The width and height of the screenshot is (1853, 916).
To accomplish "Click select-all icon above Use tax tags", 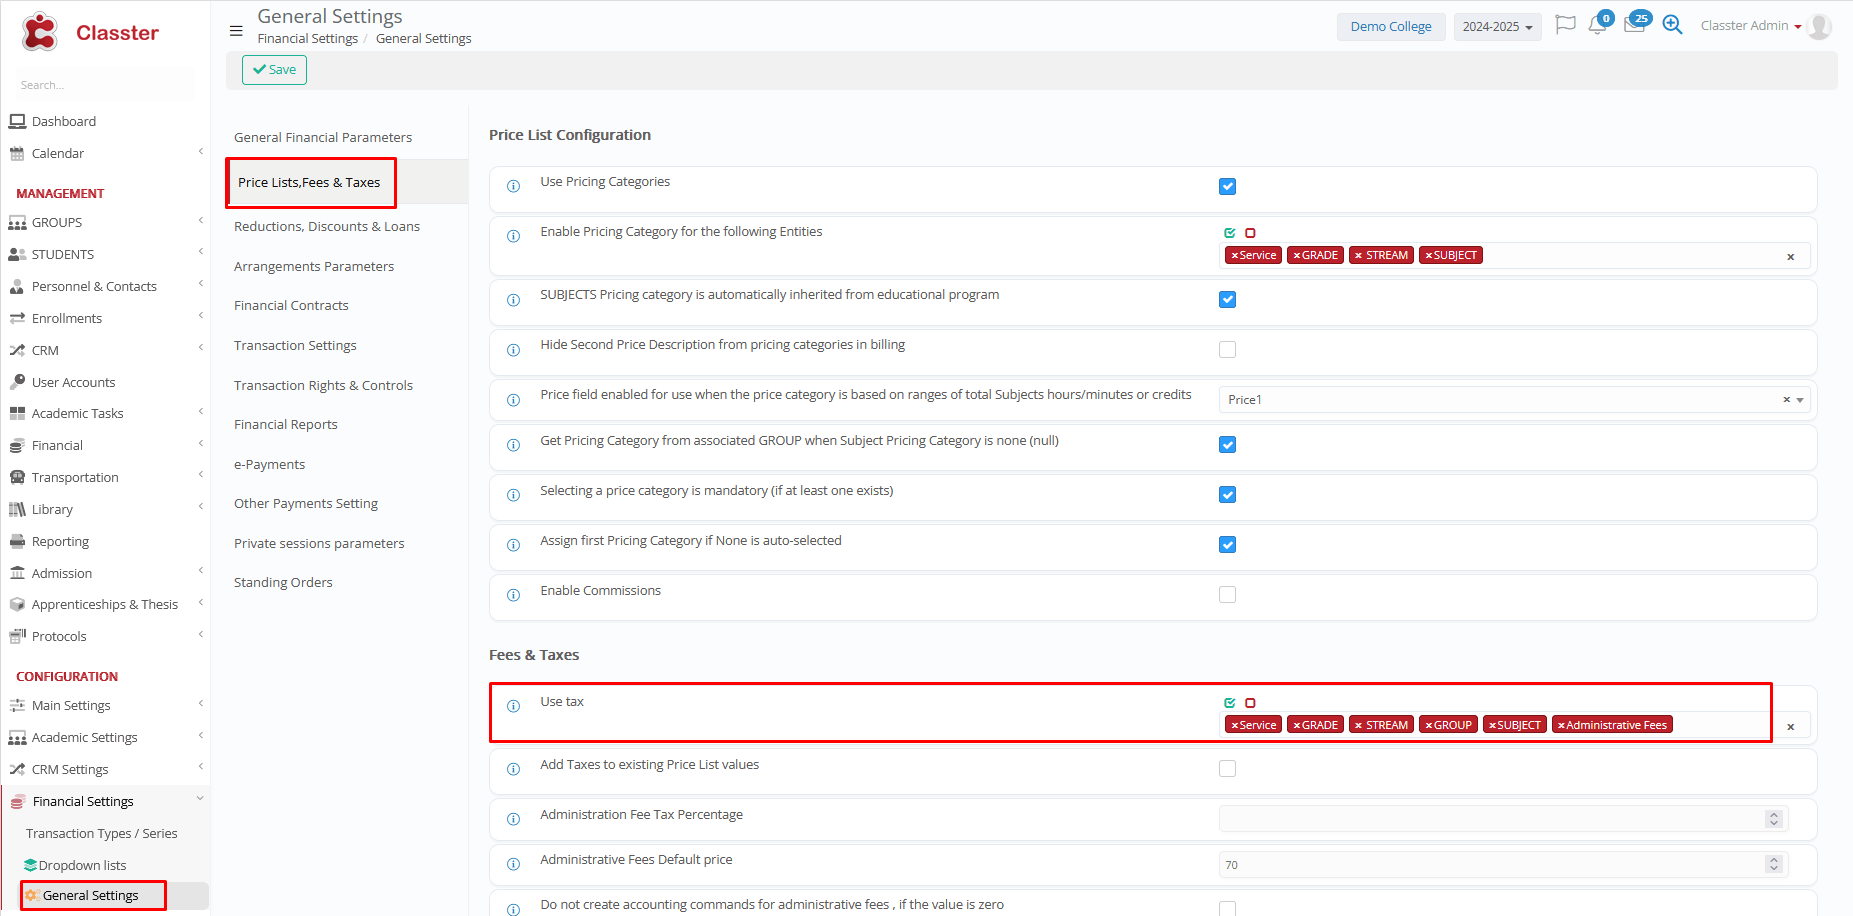I will coord(1229,703).
